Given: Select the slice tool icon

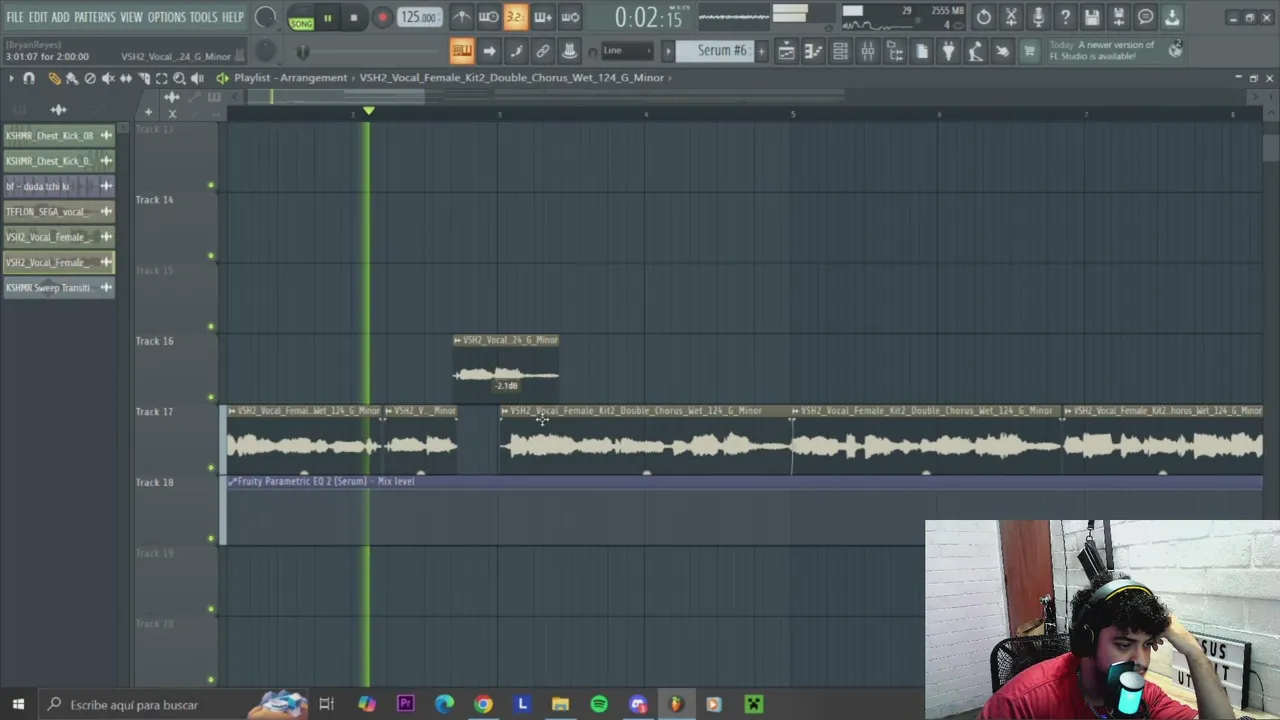Looking at the screenshot, I should [144, 78].
